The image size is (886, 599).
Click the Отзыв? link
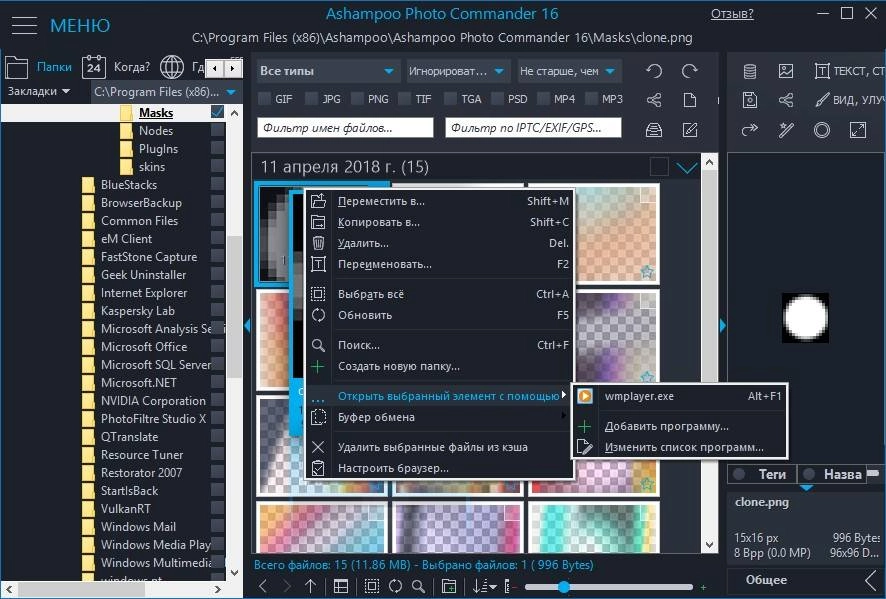pyautogui.click(x=732, y=14)
